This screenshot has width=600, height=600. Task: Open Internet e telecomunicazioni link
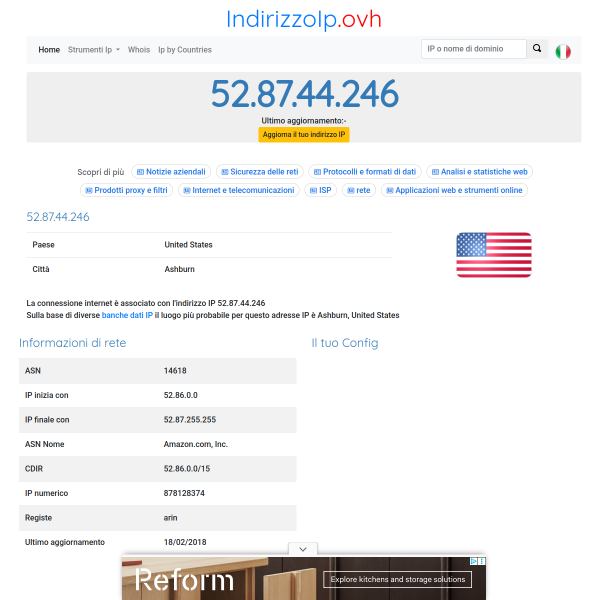239,190
